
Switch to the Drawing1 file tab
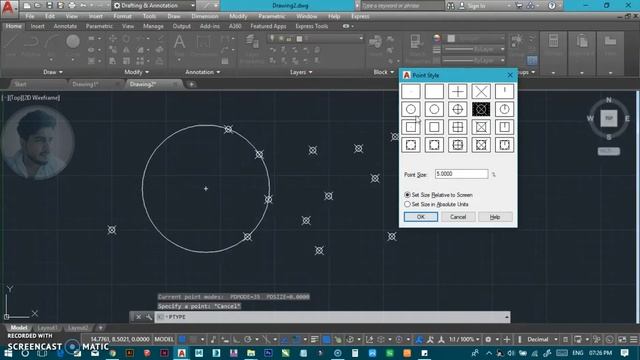85,84
